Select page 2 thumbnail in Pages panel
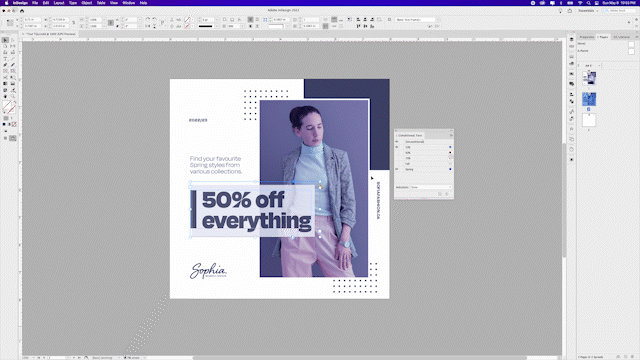Viewport: 640px width, 360px height. click(589, 99)
